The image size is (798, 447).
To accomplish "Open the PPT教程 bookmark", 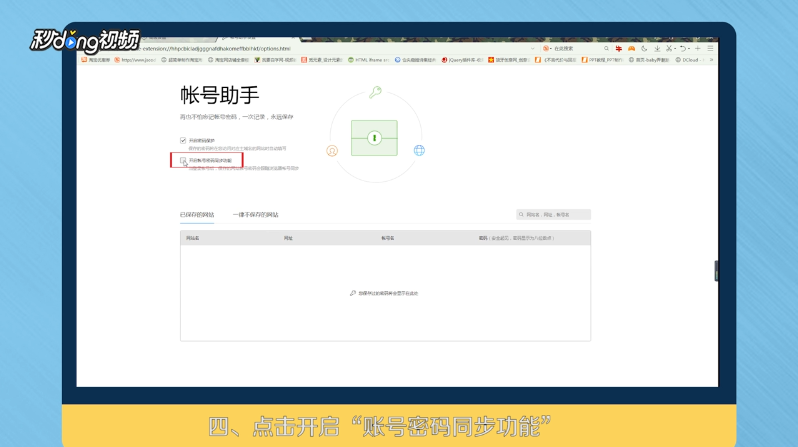I will [x=602, y=60].
